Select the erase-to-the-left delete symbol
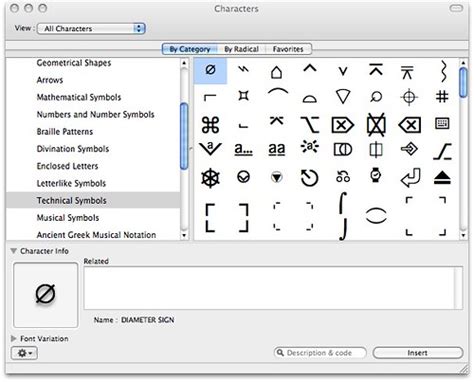Viewport: 474px width, 382px height. point(410,125)
